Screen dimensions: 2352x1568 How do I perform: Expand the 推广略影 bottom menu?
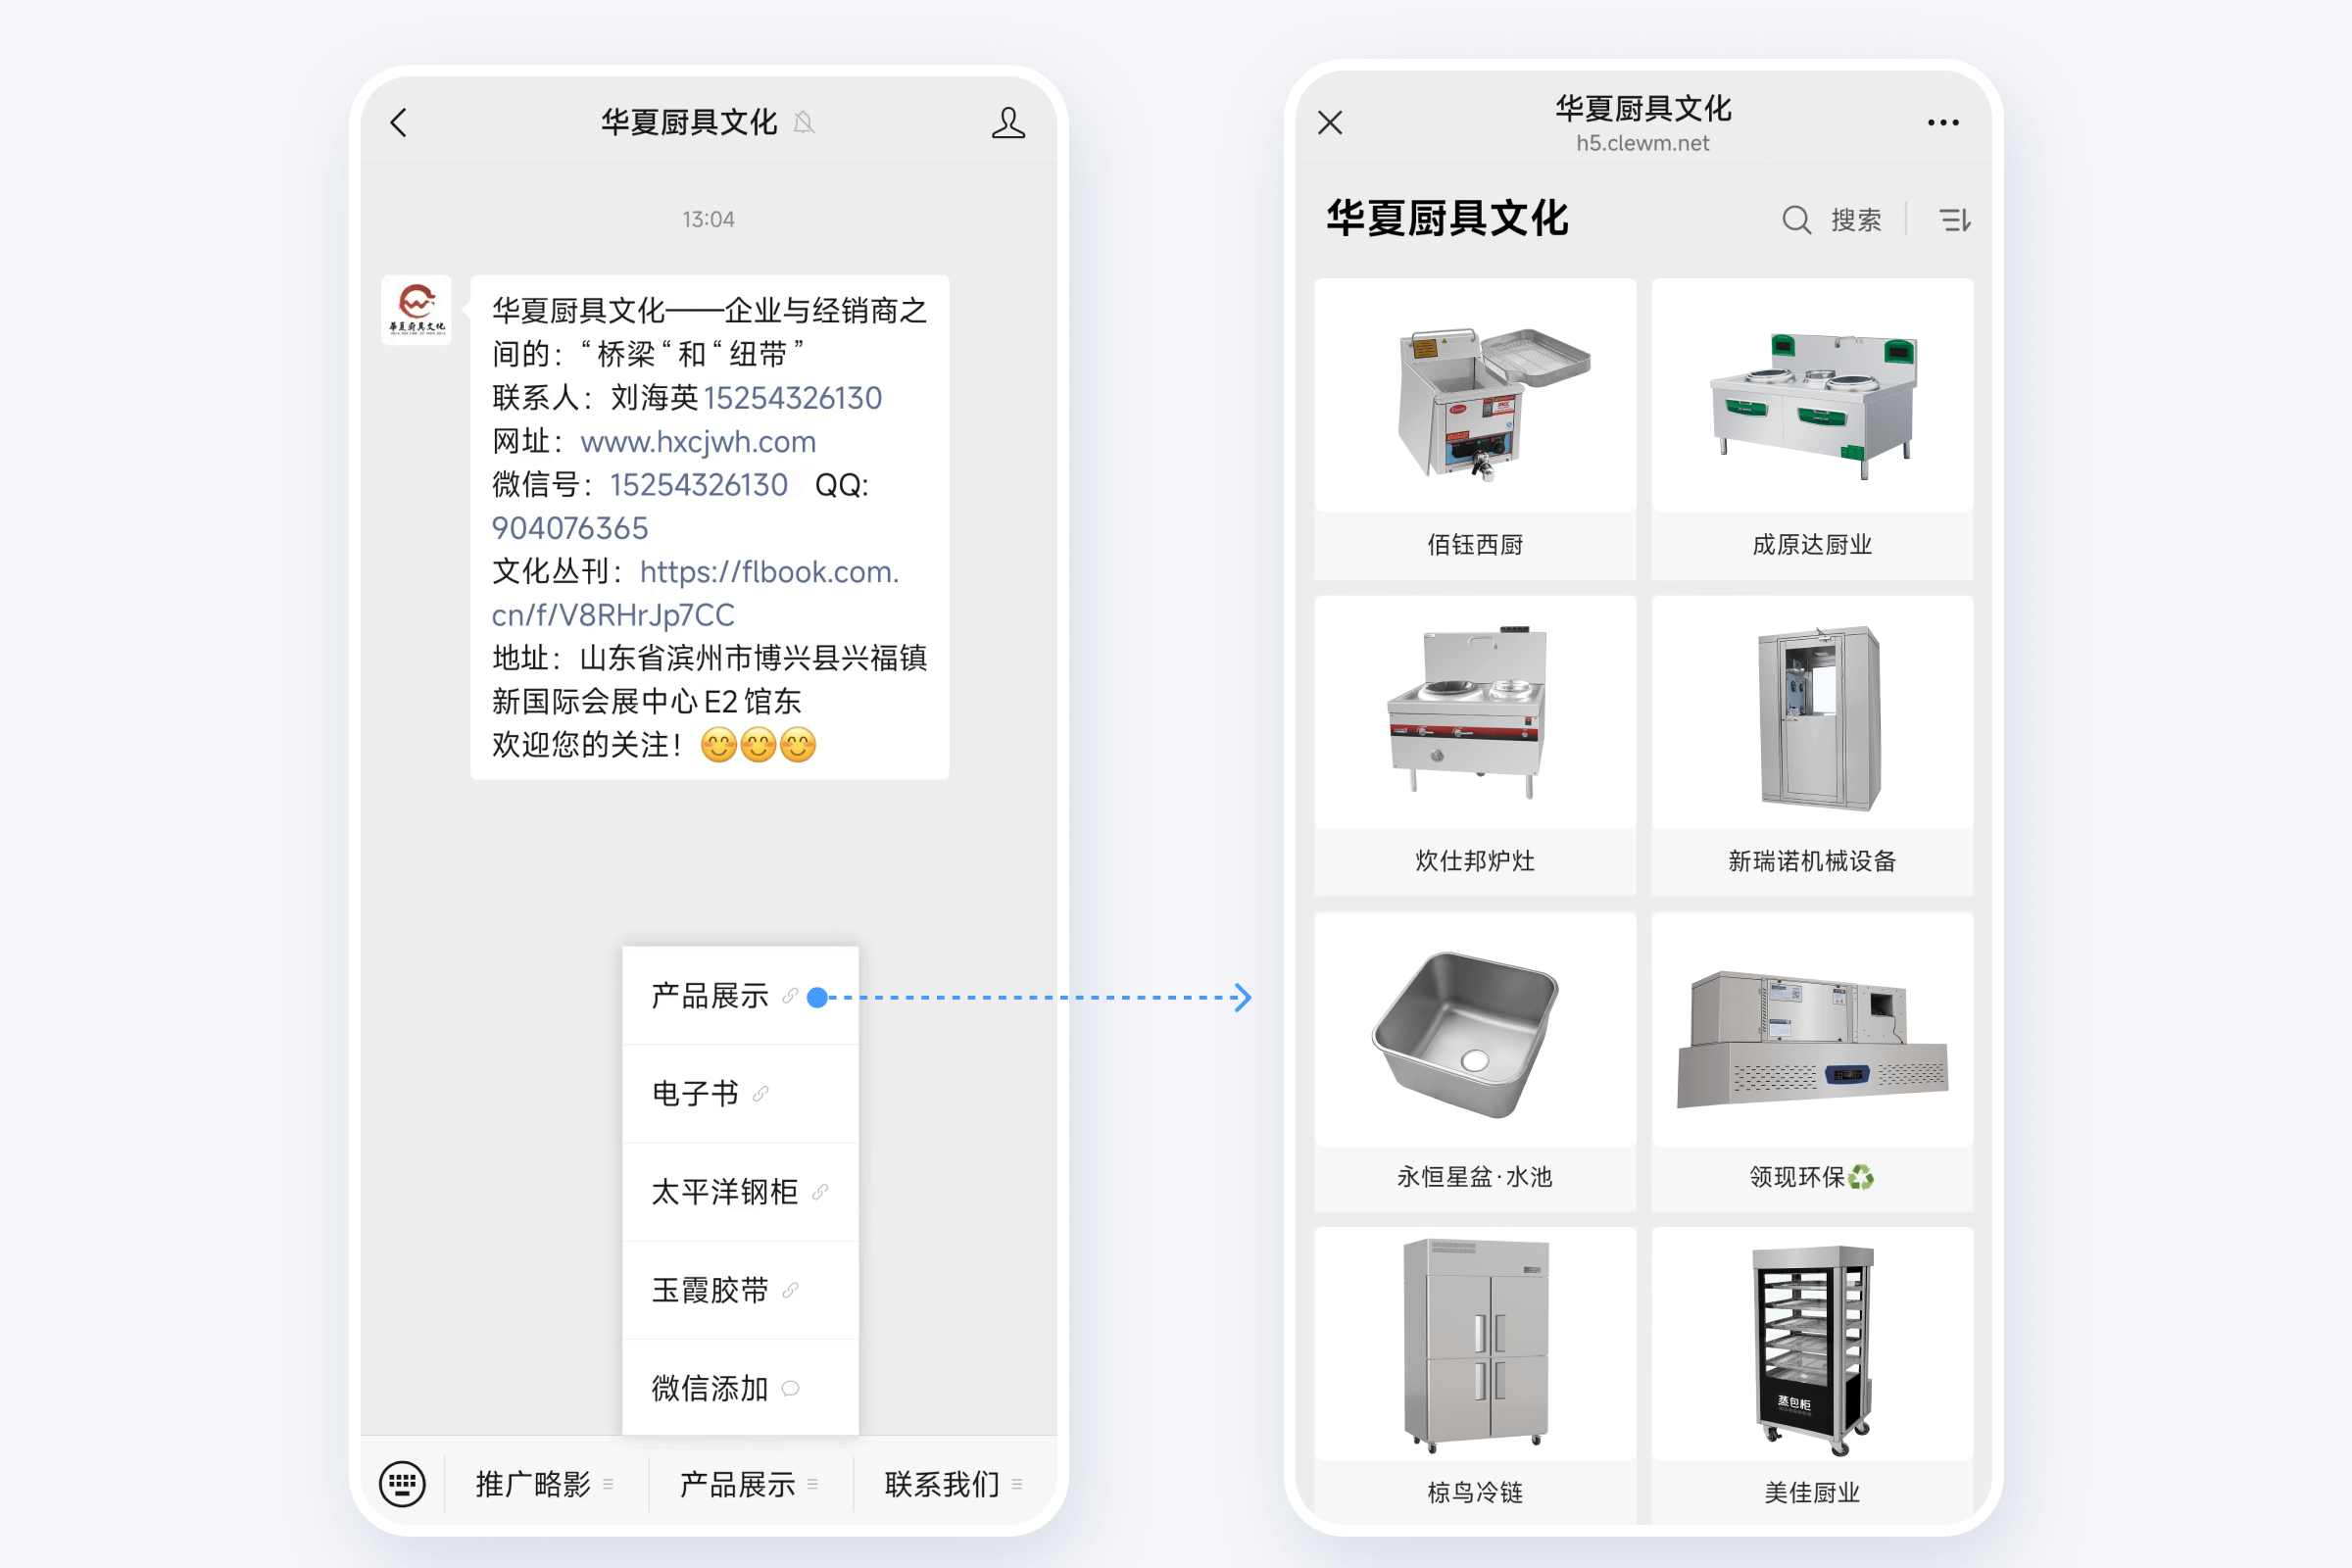545,1484
